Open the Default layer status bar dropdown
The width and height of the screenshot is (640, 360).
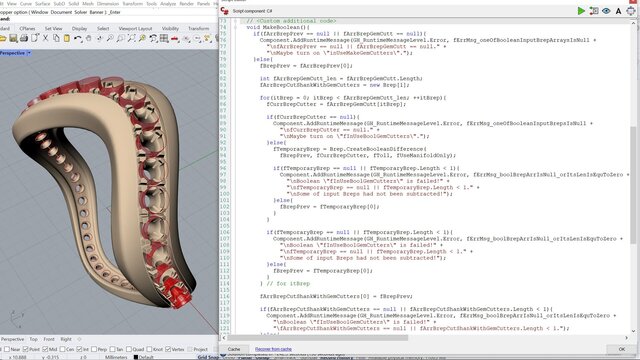point(144,357)
